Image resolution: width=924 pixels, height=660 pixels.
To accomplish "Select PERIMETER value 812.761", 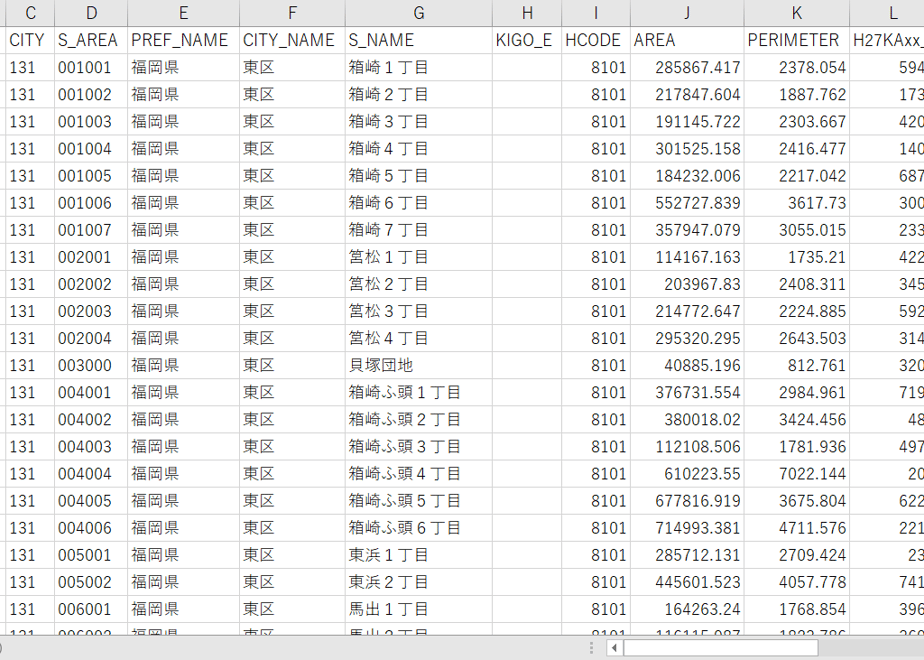I will coord(797,365).
